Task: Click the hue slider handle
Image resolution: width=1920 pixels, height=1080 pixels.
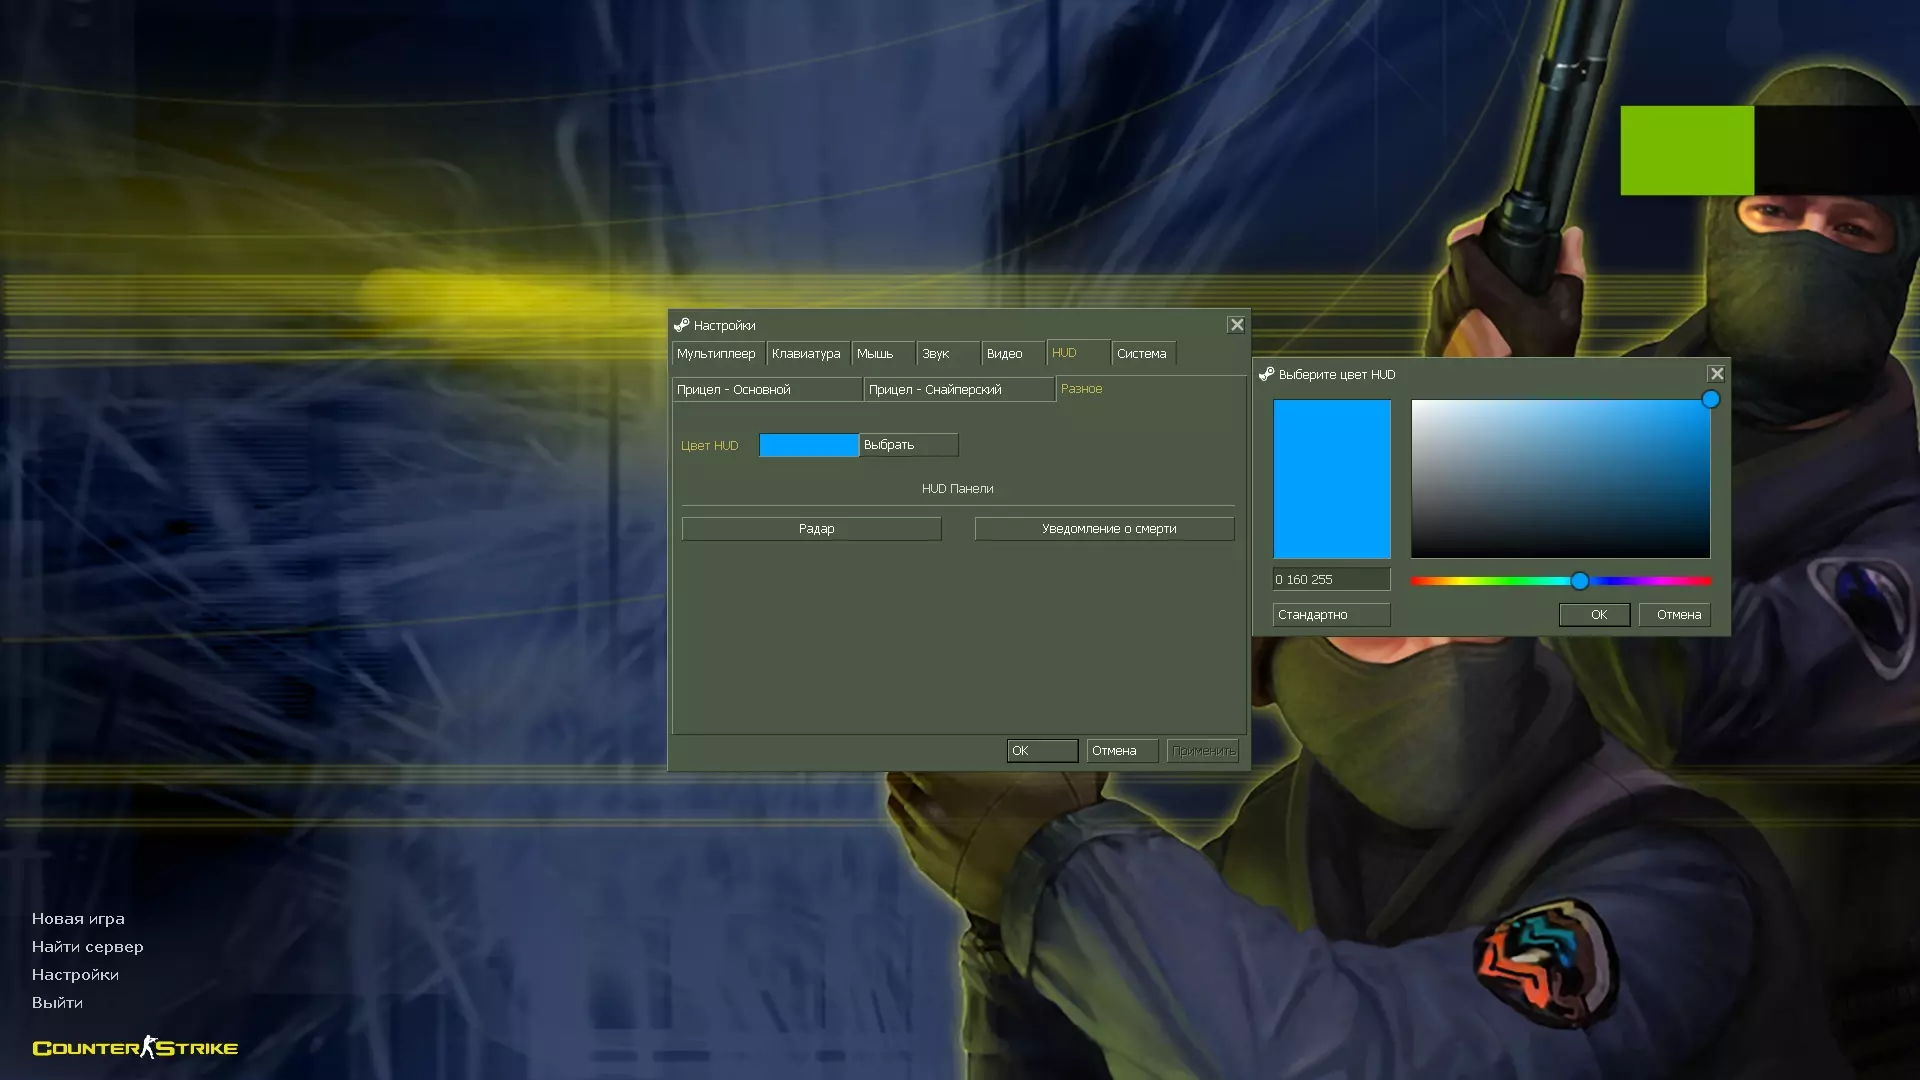Action: click(1580, 581)
